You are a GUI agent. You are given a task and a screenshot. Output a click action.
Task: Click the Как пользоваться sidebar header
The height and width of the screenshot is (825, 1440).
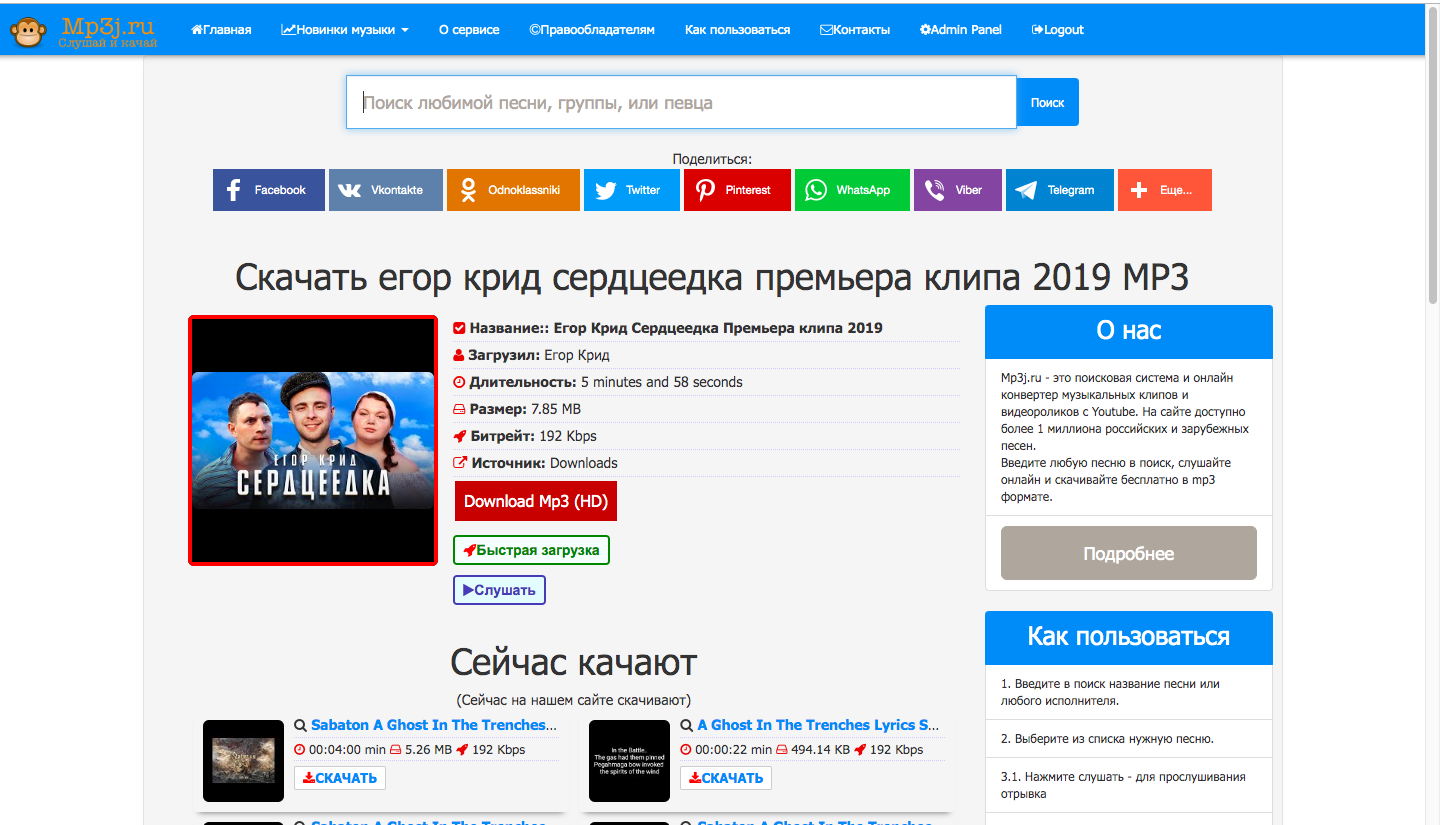1129,637
